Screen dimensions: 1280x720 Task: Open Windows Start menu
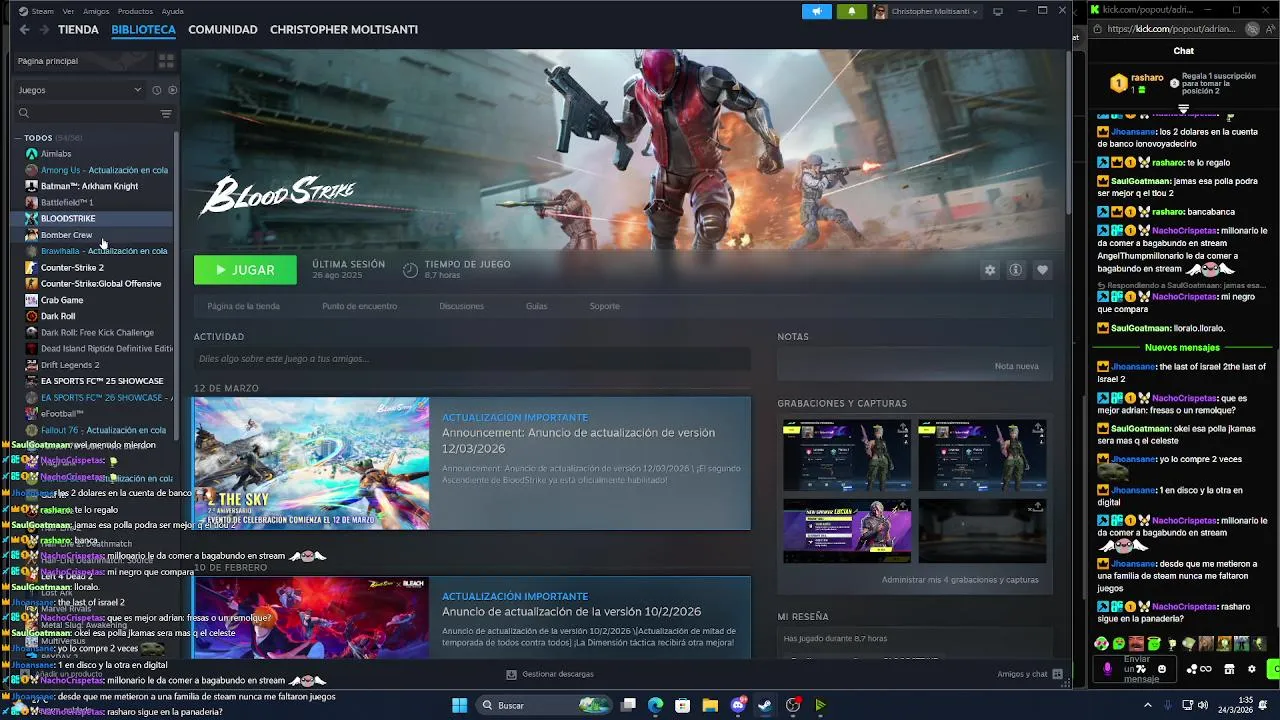pos(459,705)
